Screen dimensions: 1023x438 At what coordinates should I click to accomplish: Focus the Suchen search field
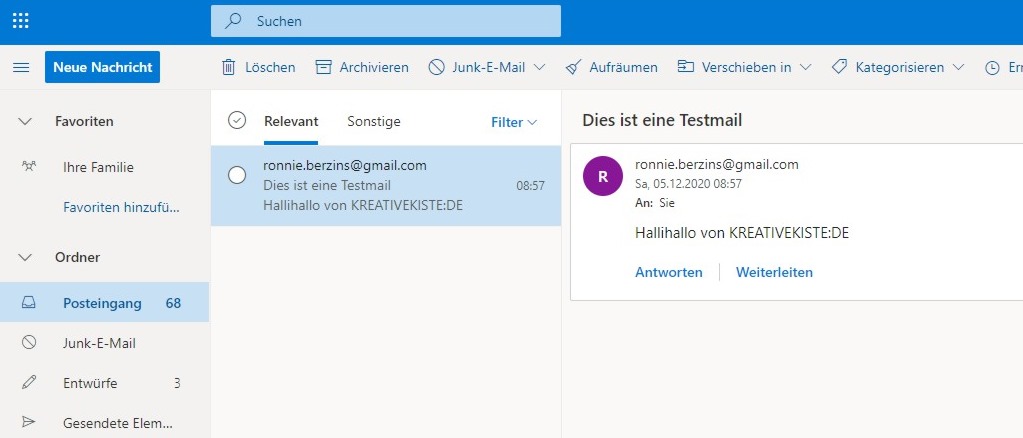coord(386,21)
